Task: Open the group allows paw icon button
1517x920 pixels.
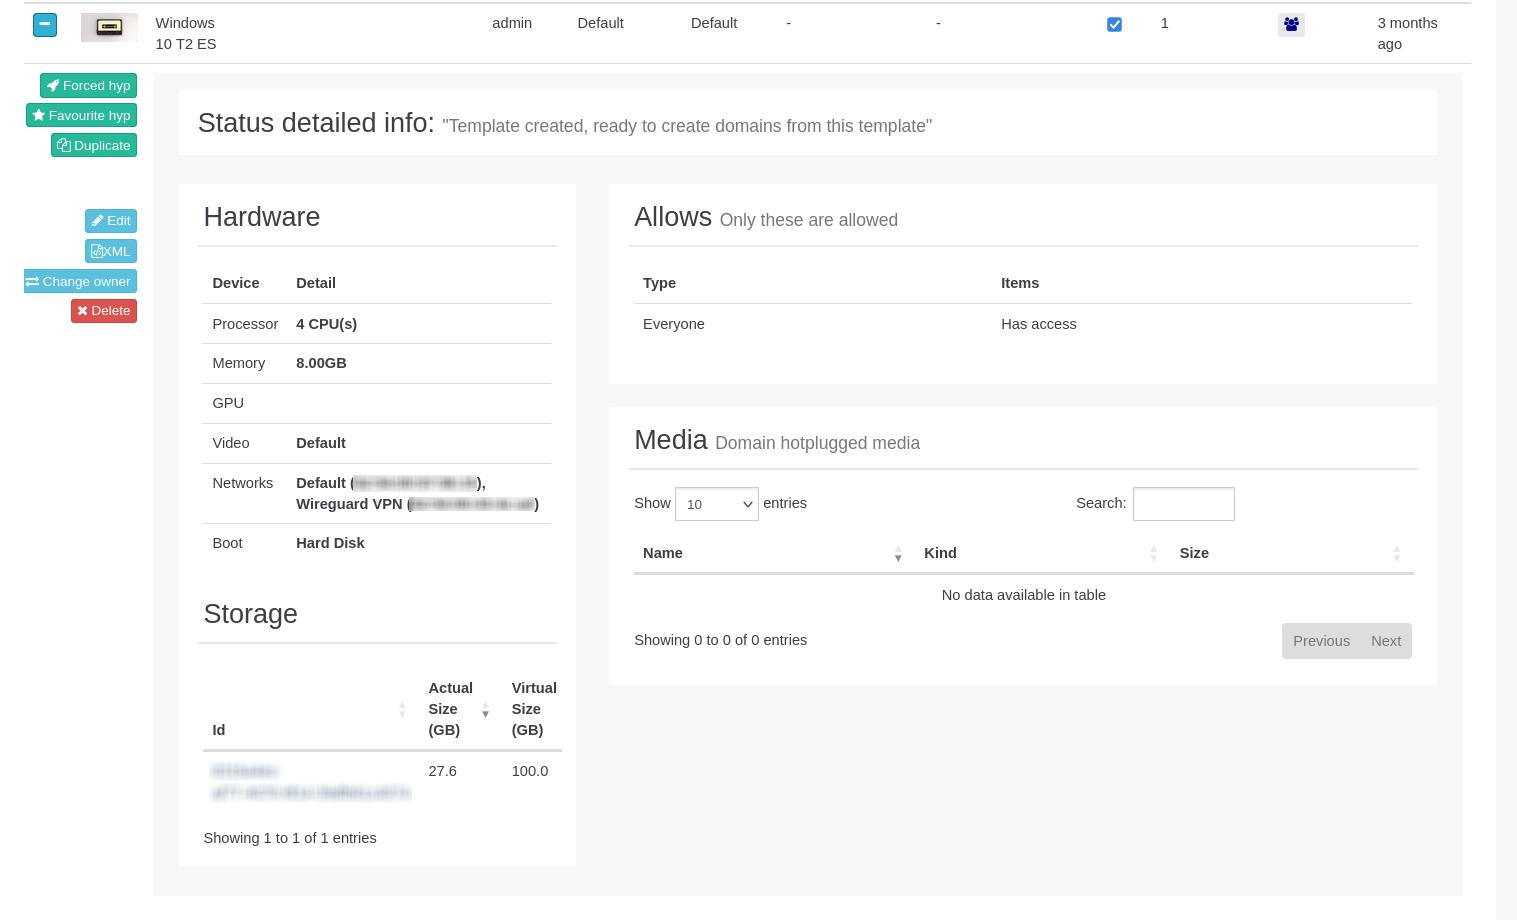Action: tap(1291, 25)
